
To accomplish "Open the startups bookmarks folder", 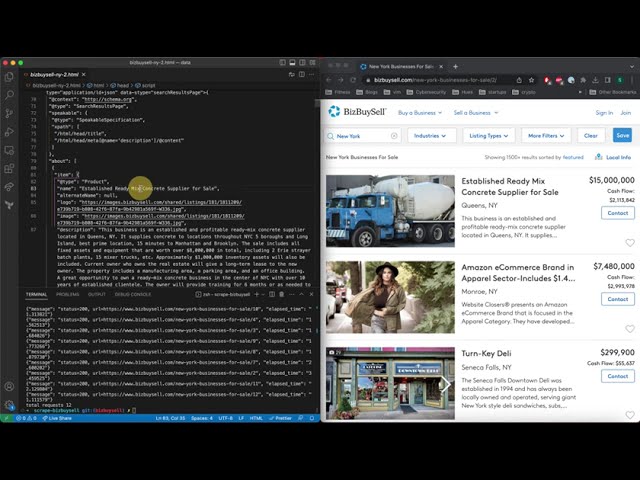I will [x=493, y=92].
